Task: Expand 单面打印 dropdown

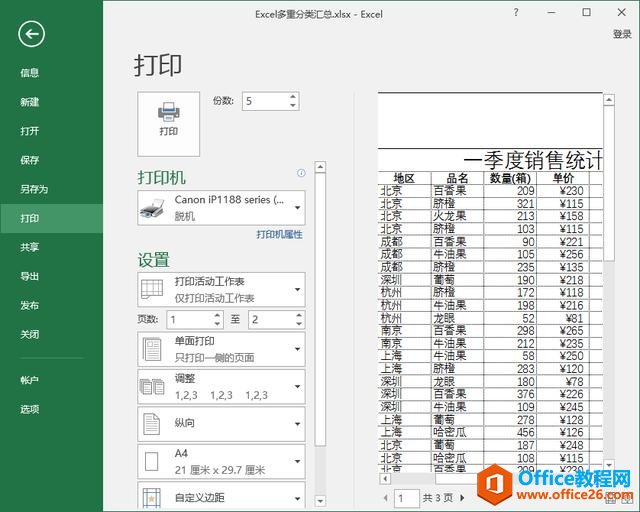Action: pyautogui.click(x=221, y=349)
